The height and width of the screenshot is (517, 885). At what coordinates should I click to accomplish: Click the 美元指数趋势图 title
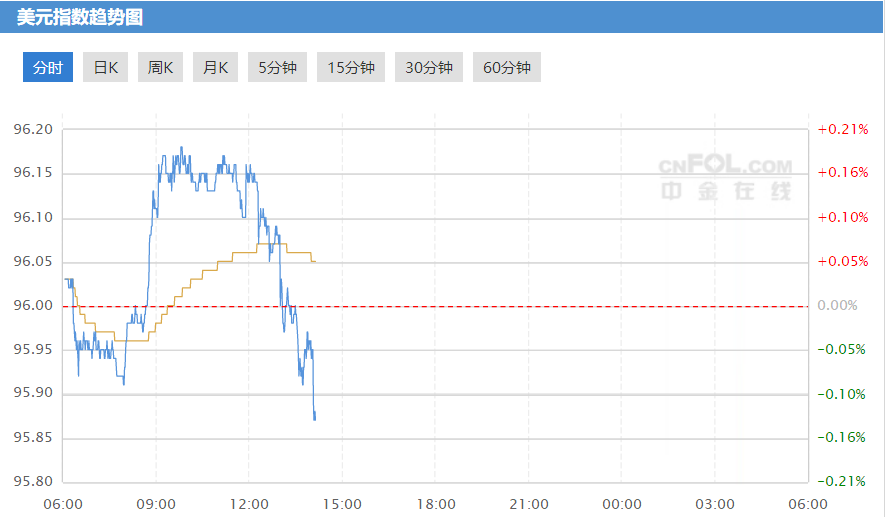click(x=79, y=16)
